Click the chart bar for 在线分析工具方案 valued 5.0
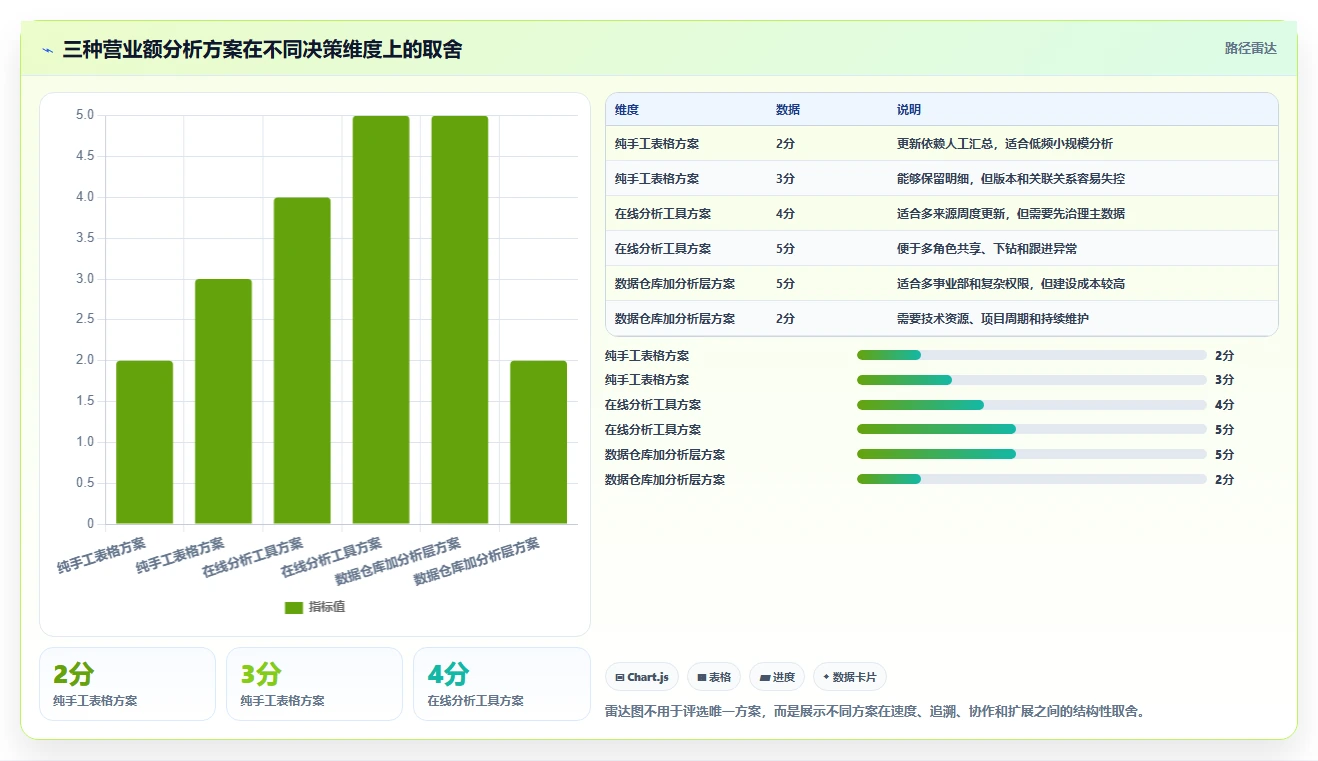The image size is (1318, 761). (x=381, y=320)
